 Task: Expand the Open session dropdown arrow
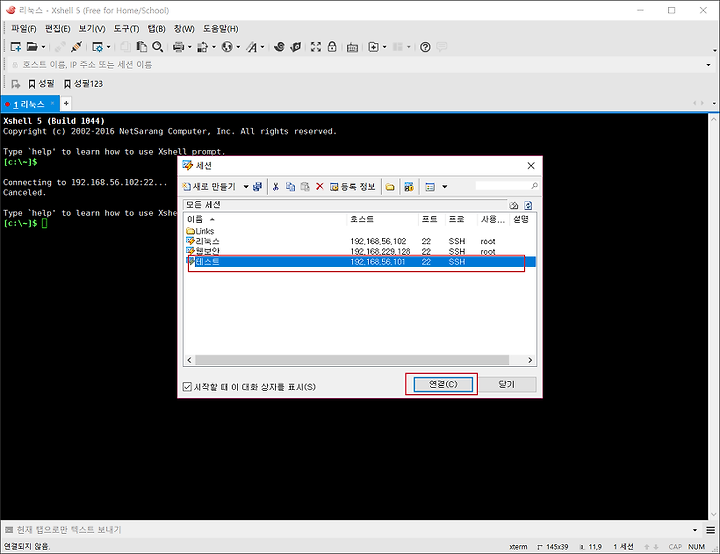point(44,47)
